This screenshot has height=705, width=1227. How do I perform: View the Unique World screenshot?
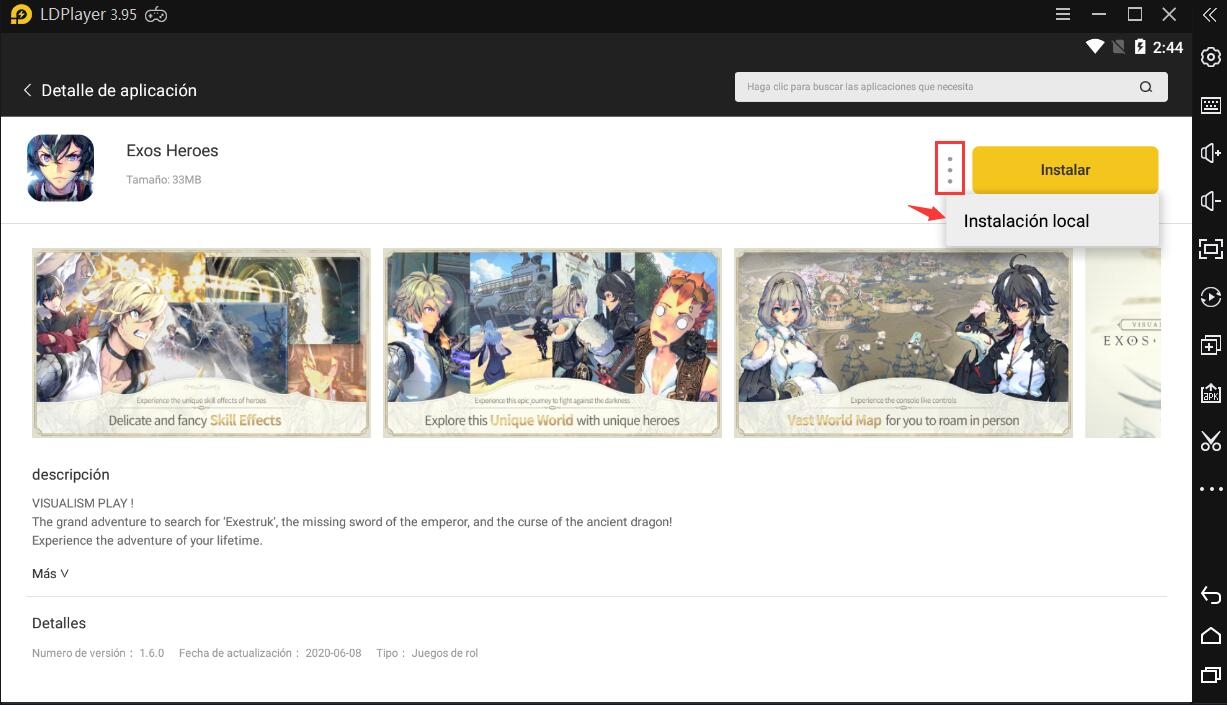[552, 343]
